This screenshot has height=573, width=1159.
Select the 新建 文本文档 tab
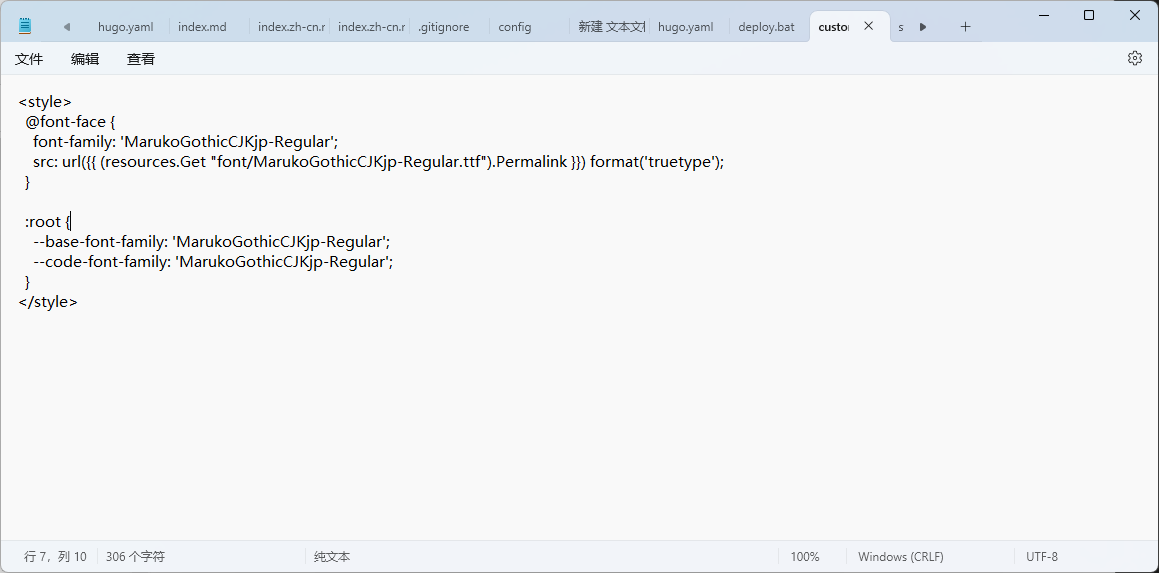(x=611, y=27)
